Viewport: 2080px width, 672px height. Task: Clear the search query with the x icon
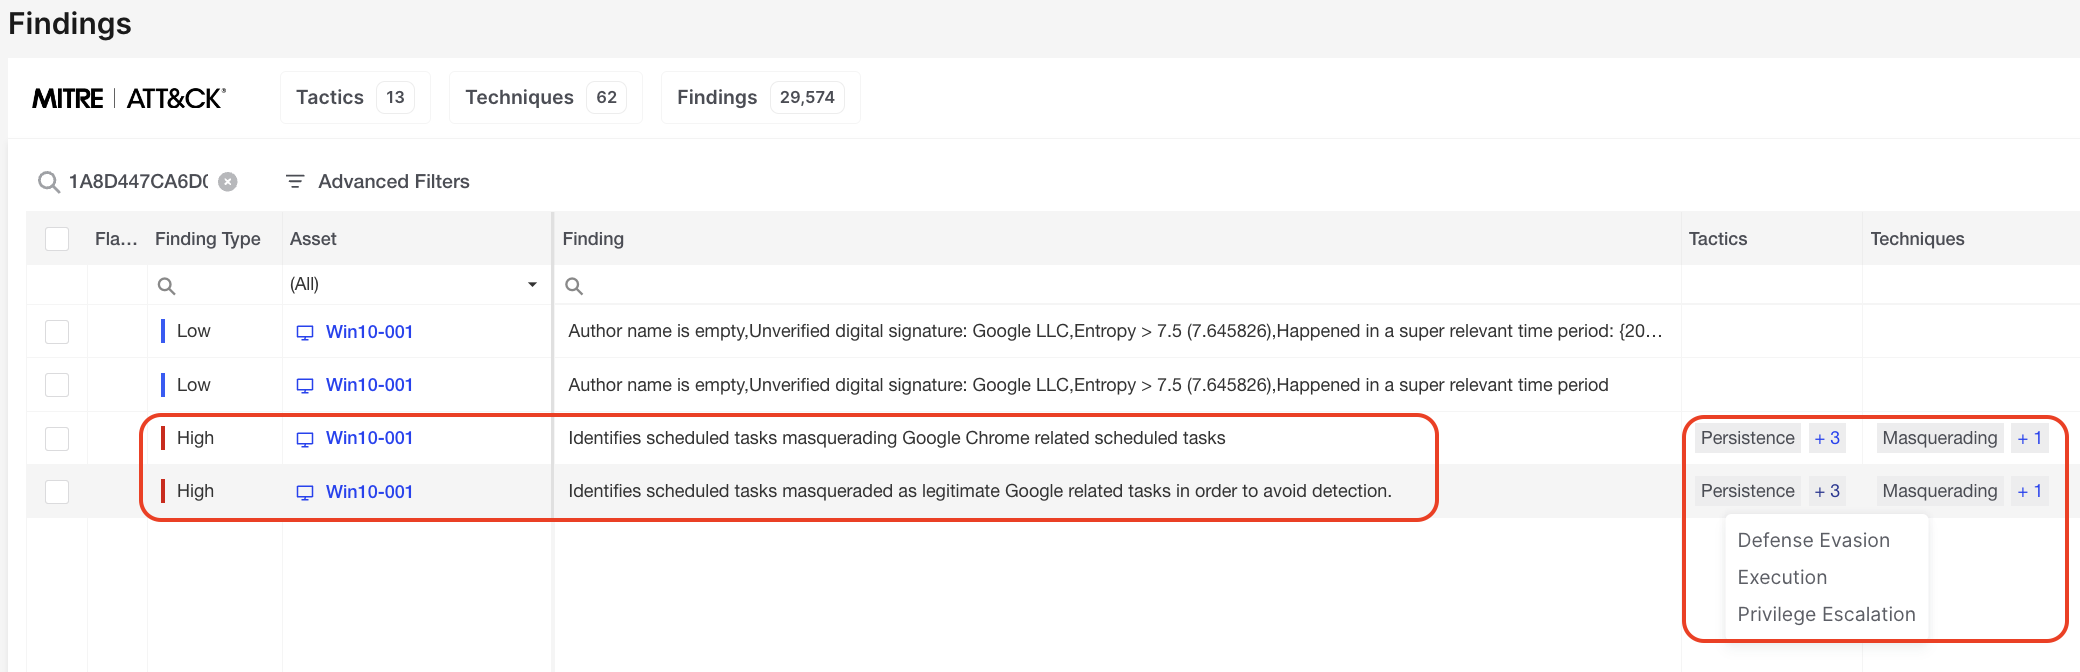pyautogui.click(x=228, y=182)
